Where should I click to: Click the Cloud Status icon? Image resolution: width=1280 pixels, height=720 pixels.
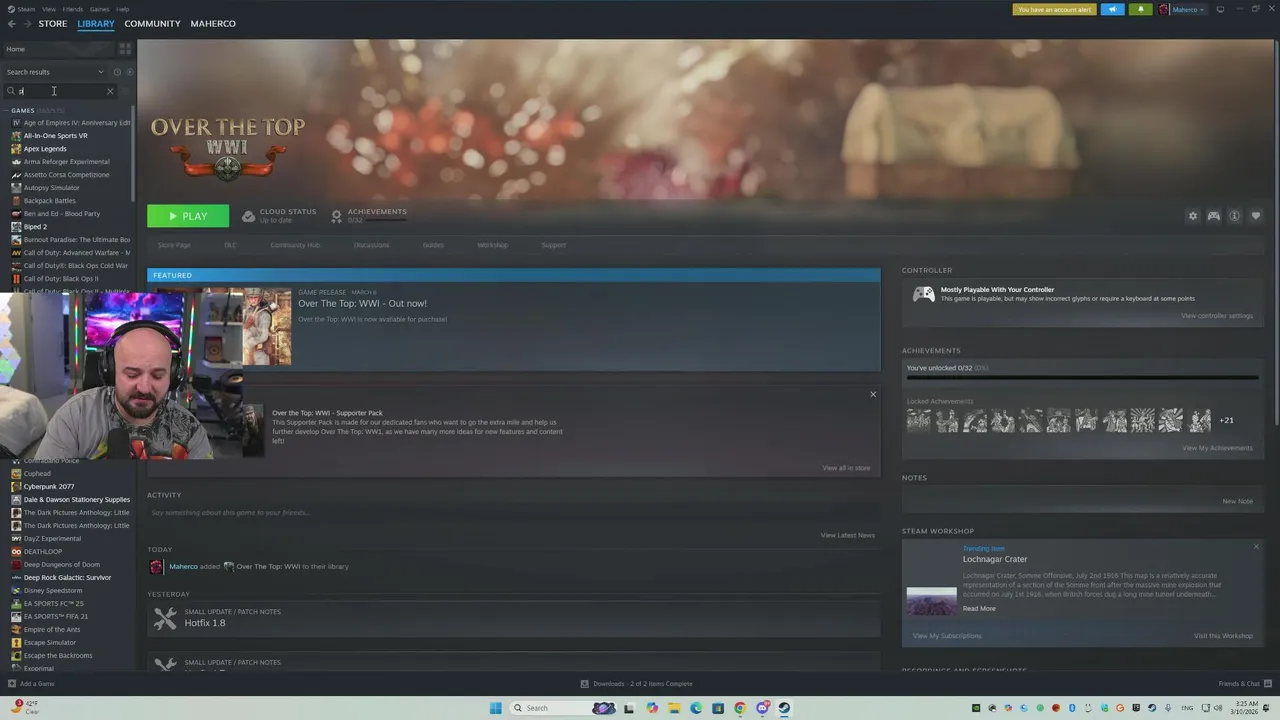[249, 216]
